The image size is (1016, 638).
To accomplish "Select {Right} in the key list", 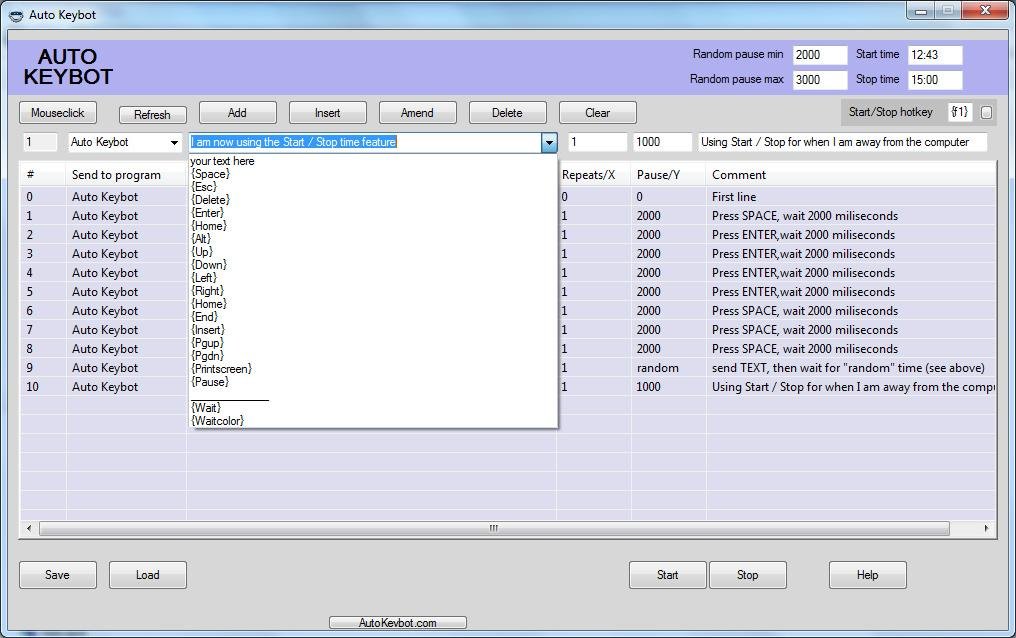I will click(x=207, y=290).
